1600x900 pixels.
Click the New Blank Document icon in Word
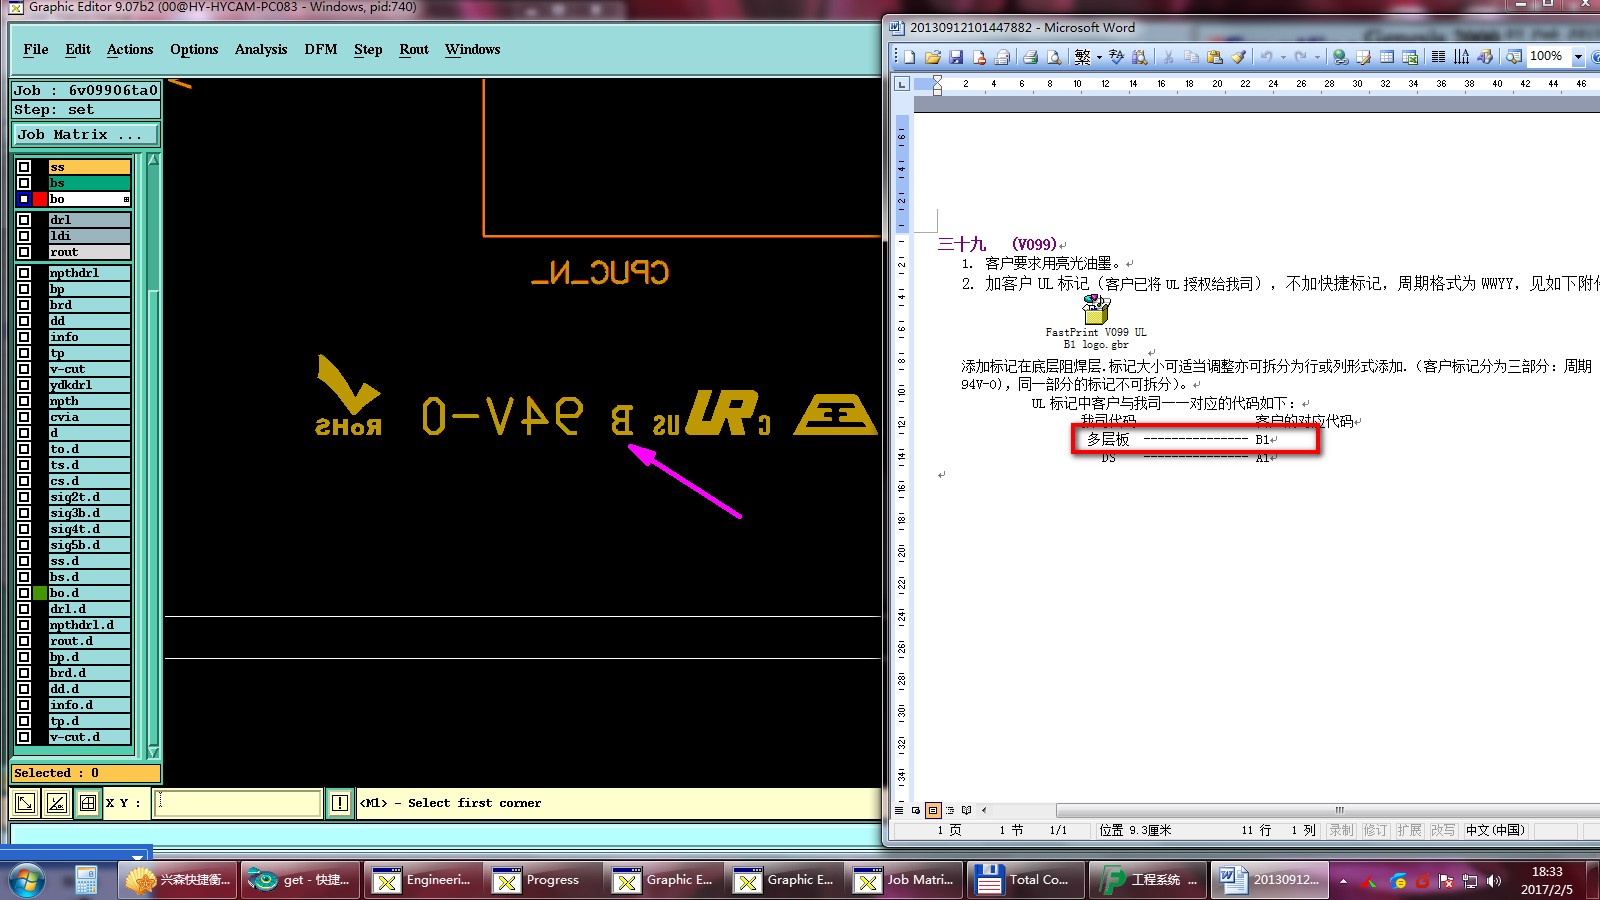coord(910,57)
